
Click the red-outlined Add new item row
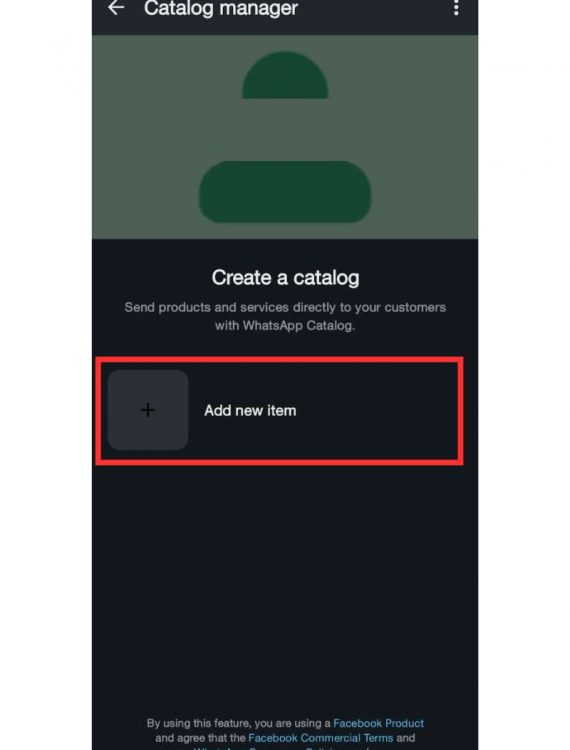pyautogui.click(x=279, y=410)
